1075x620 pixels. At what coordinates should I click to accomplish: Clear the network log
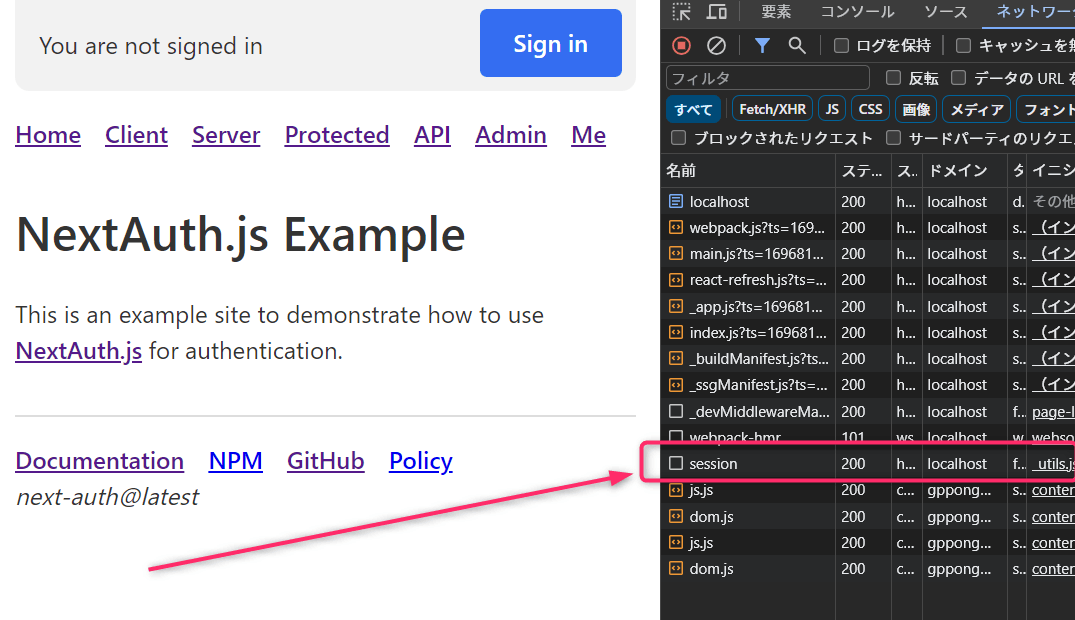[716, 45]
